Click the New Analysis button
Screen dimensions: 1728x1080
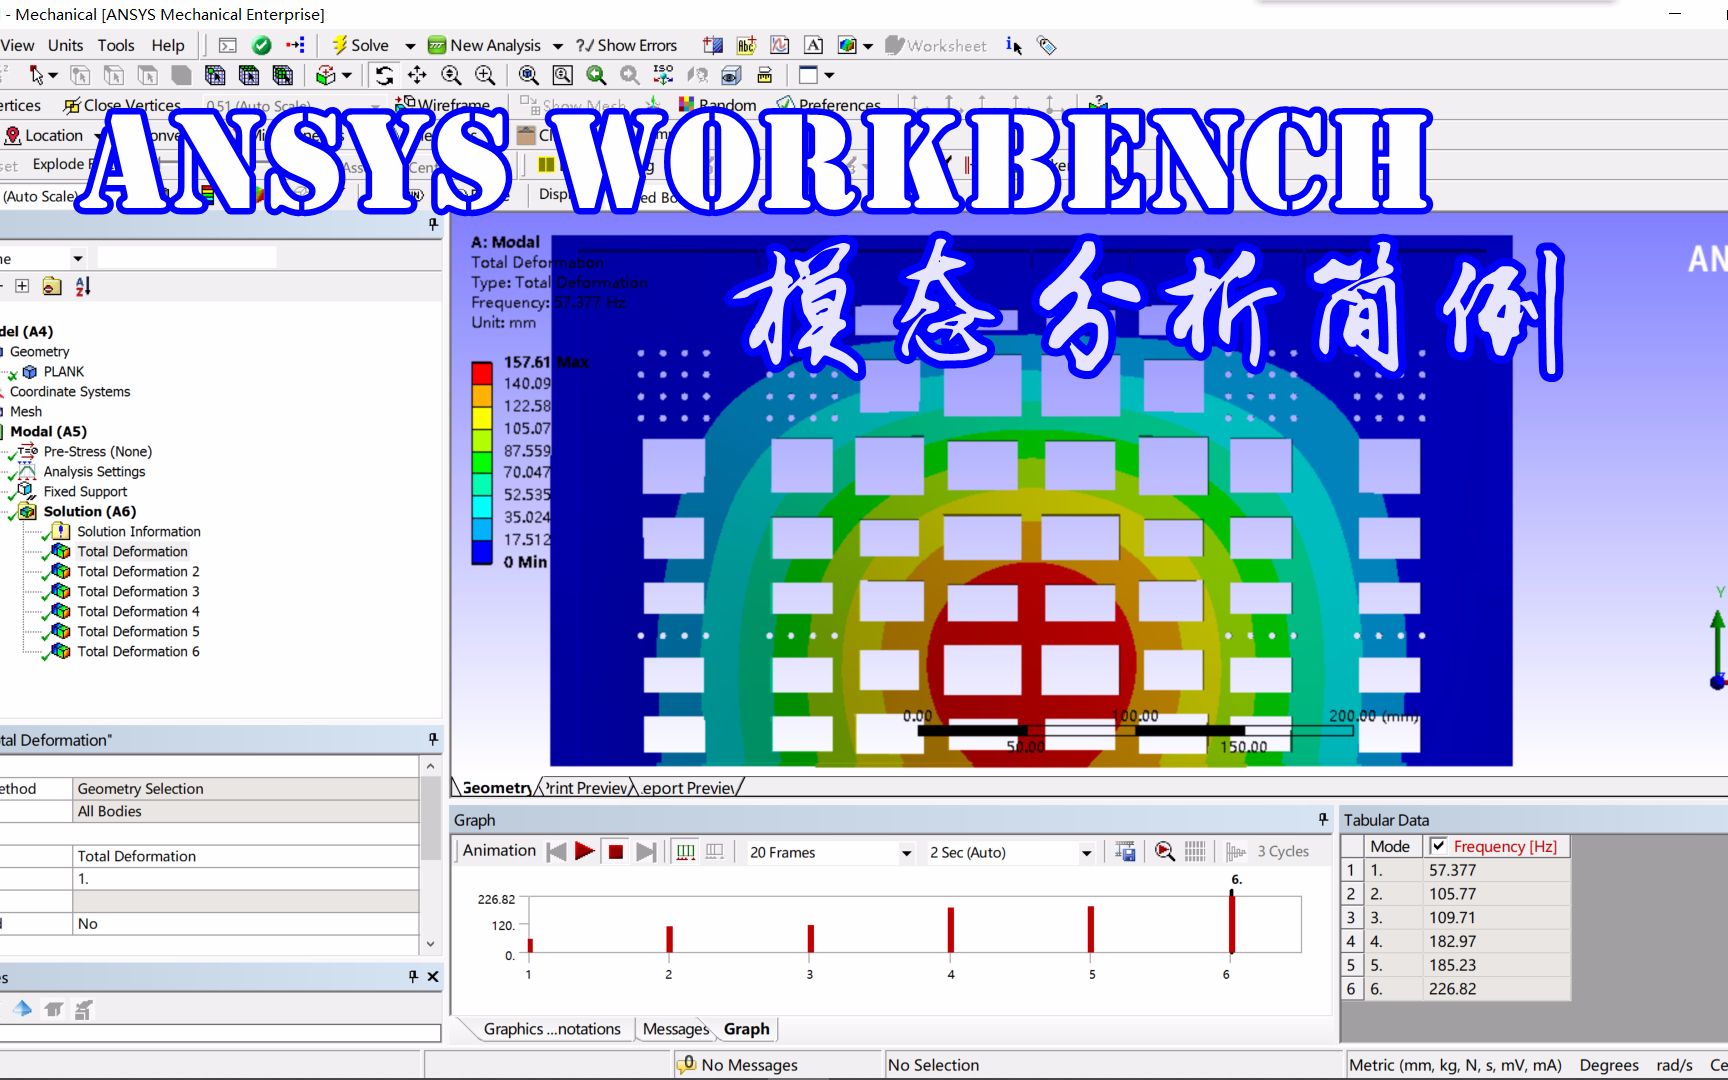[x=485, y=45]
